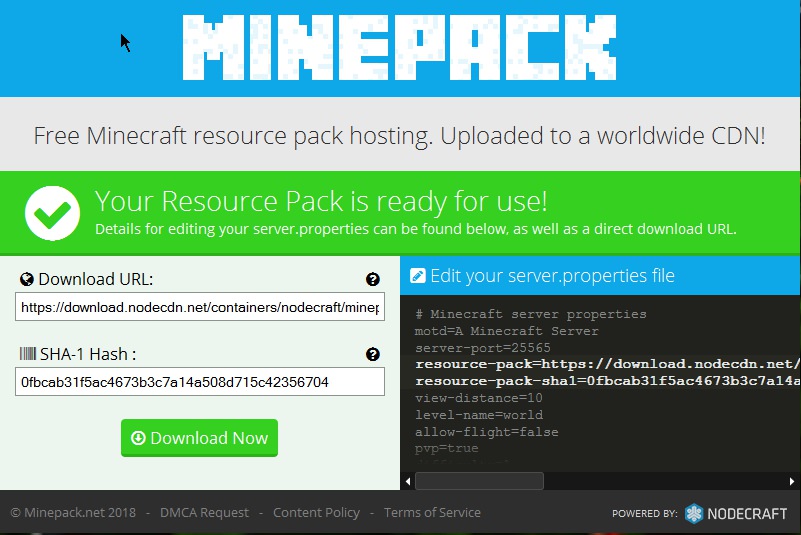Click the 'Details for editing your server.properties' subtitle
Viewport: 801px width, 535px height.
[415, 229]
